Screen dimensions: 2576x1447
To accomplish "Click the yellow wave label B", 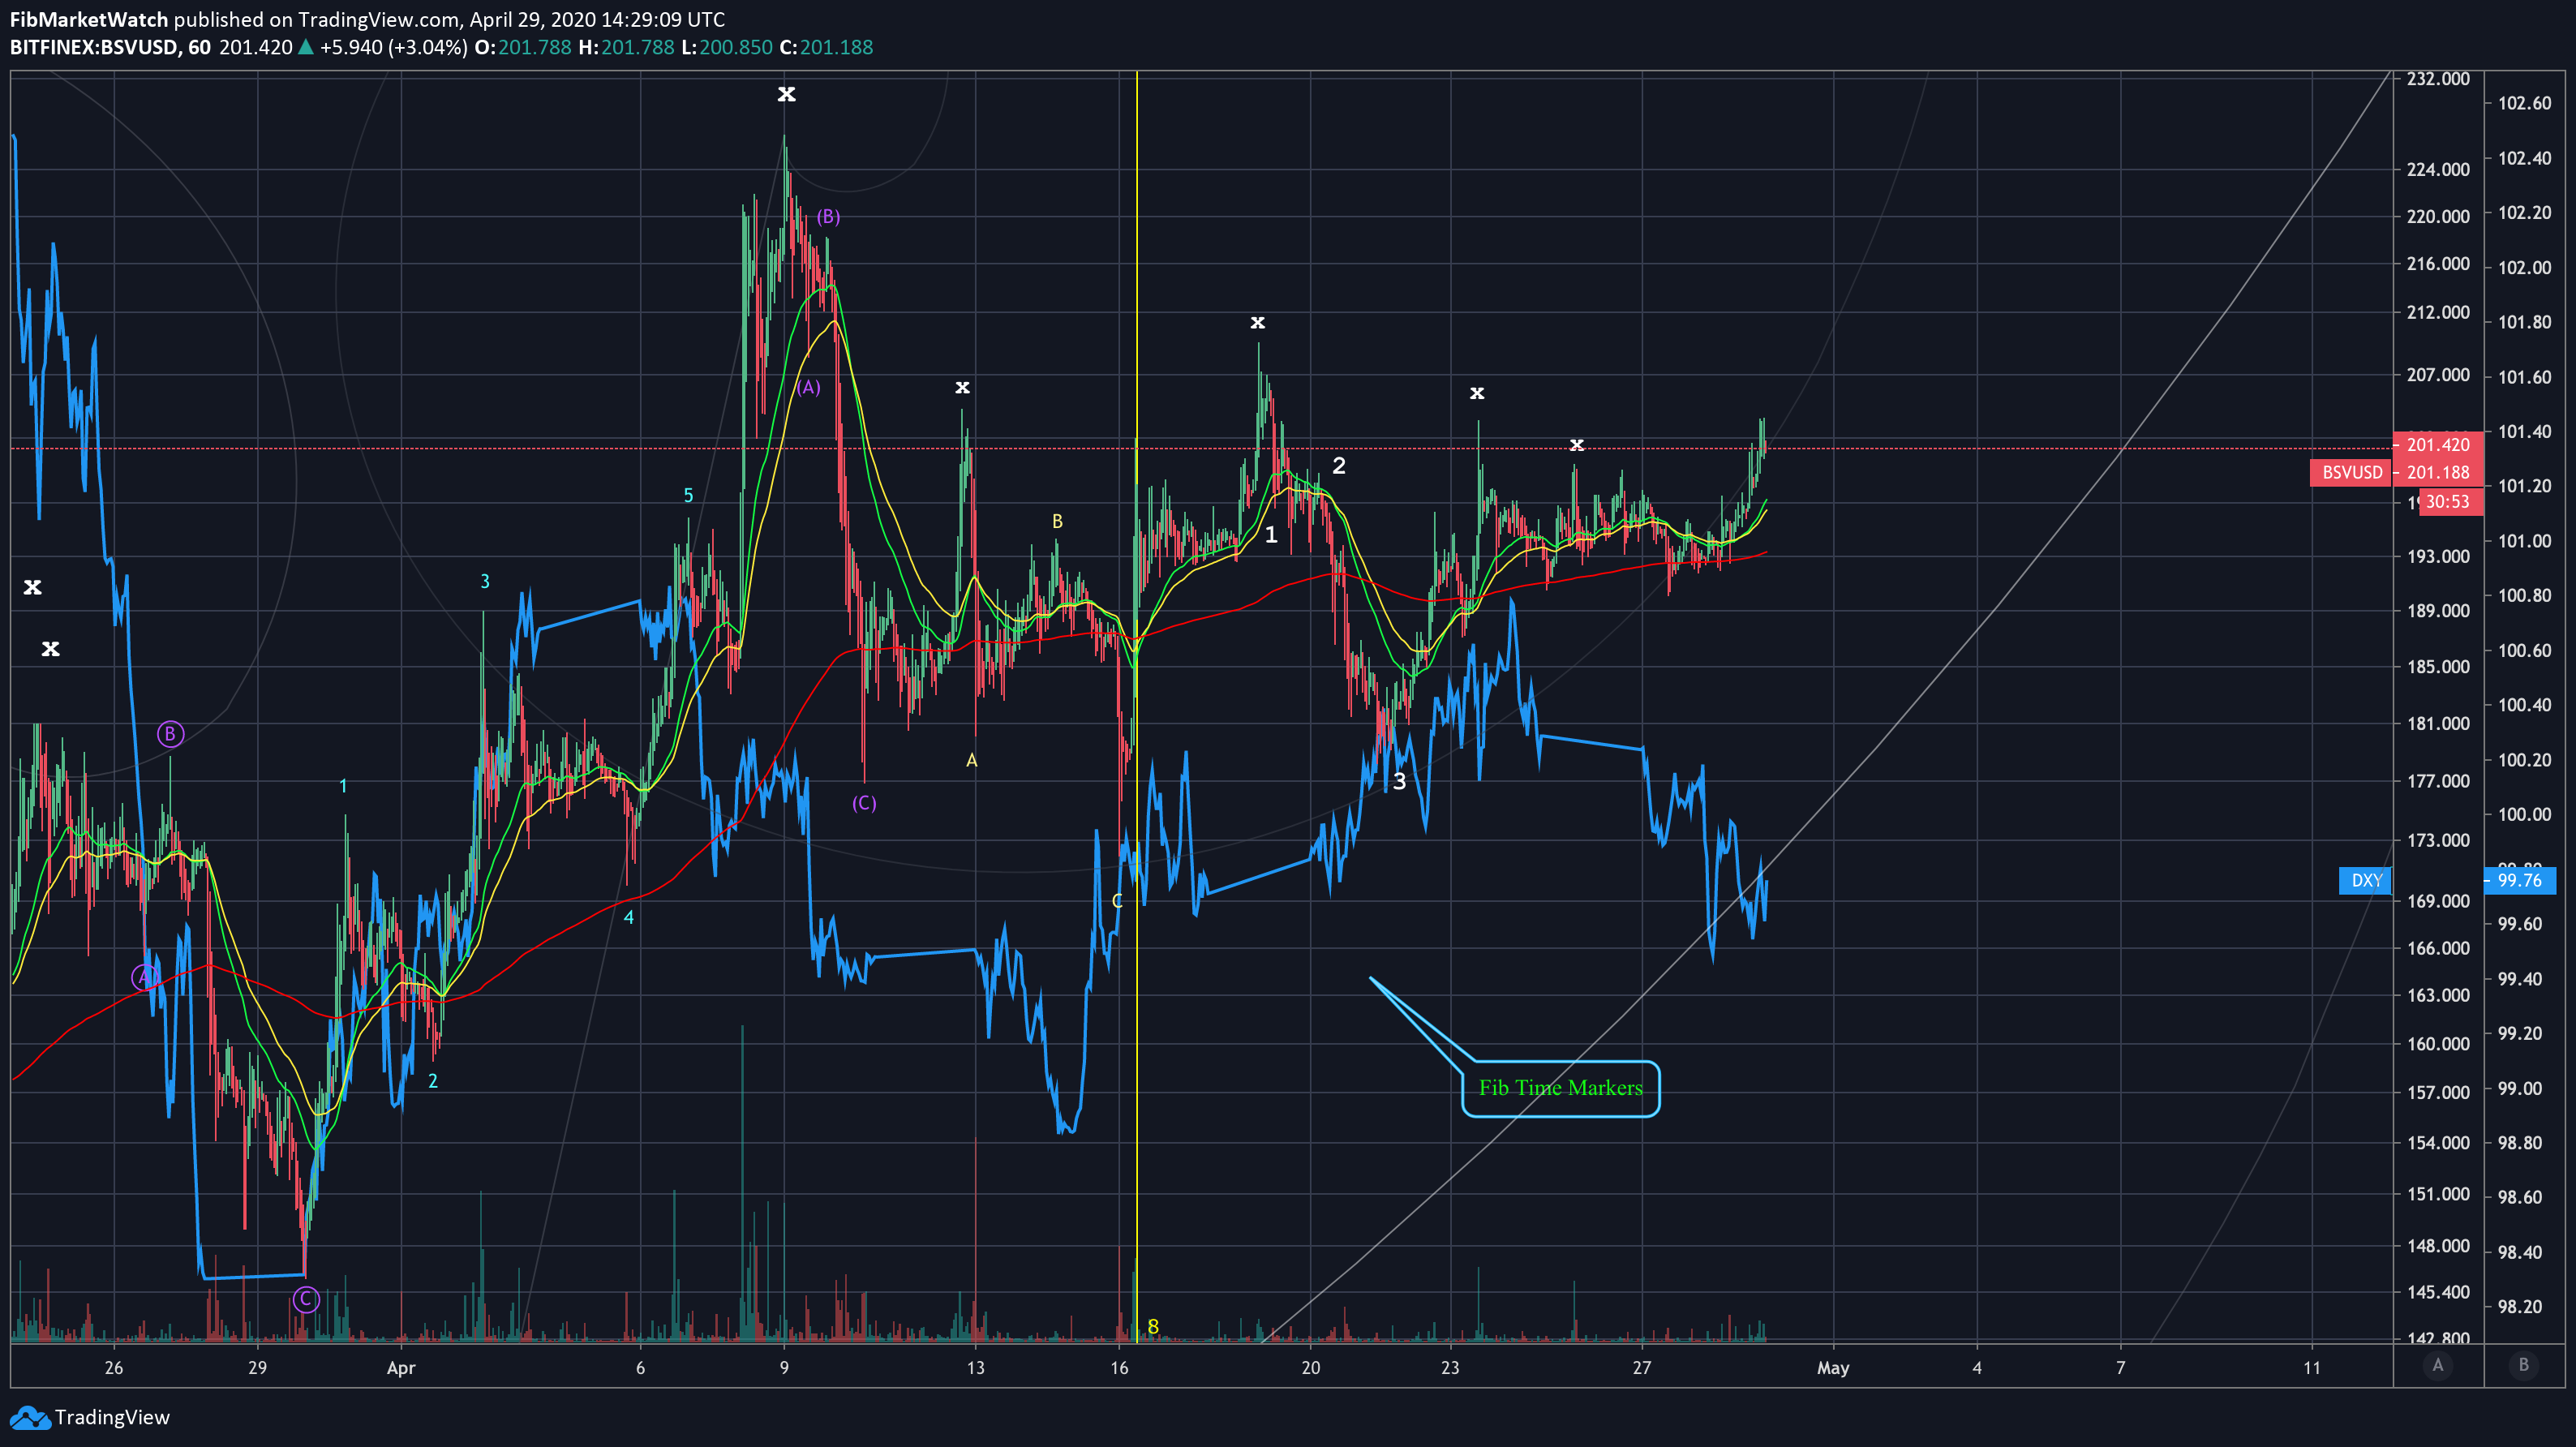I will coord(1057,522).
